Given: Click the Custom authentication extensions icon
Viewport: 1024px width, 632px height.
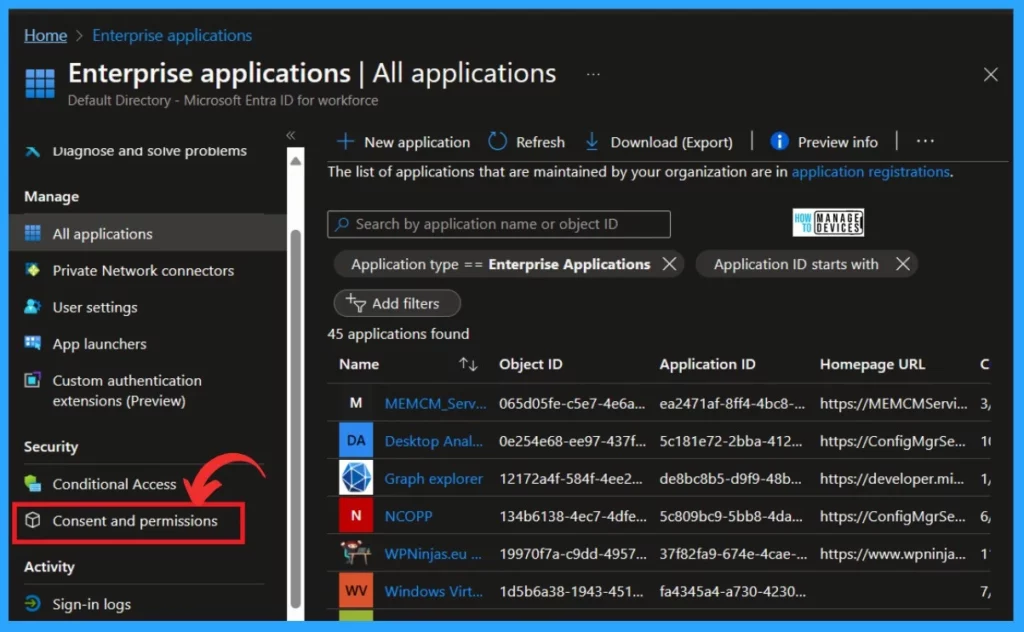Looking at the screenshot, I should (33, 380).
